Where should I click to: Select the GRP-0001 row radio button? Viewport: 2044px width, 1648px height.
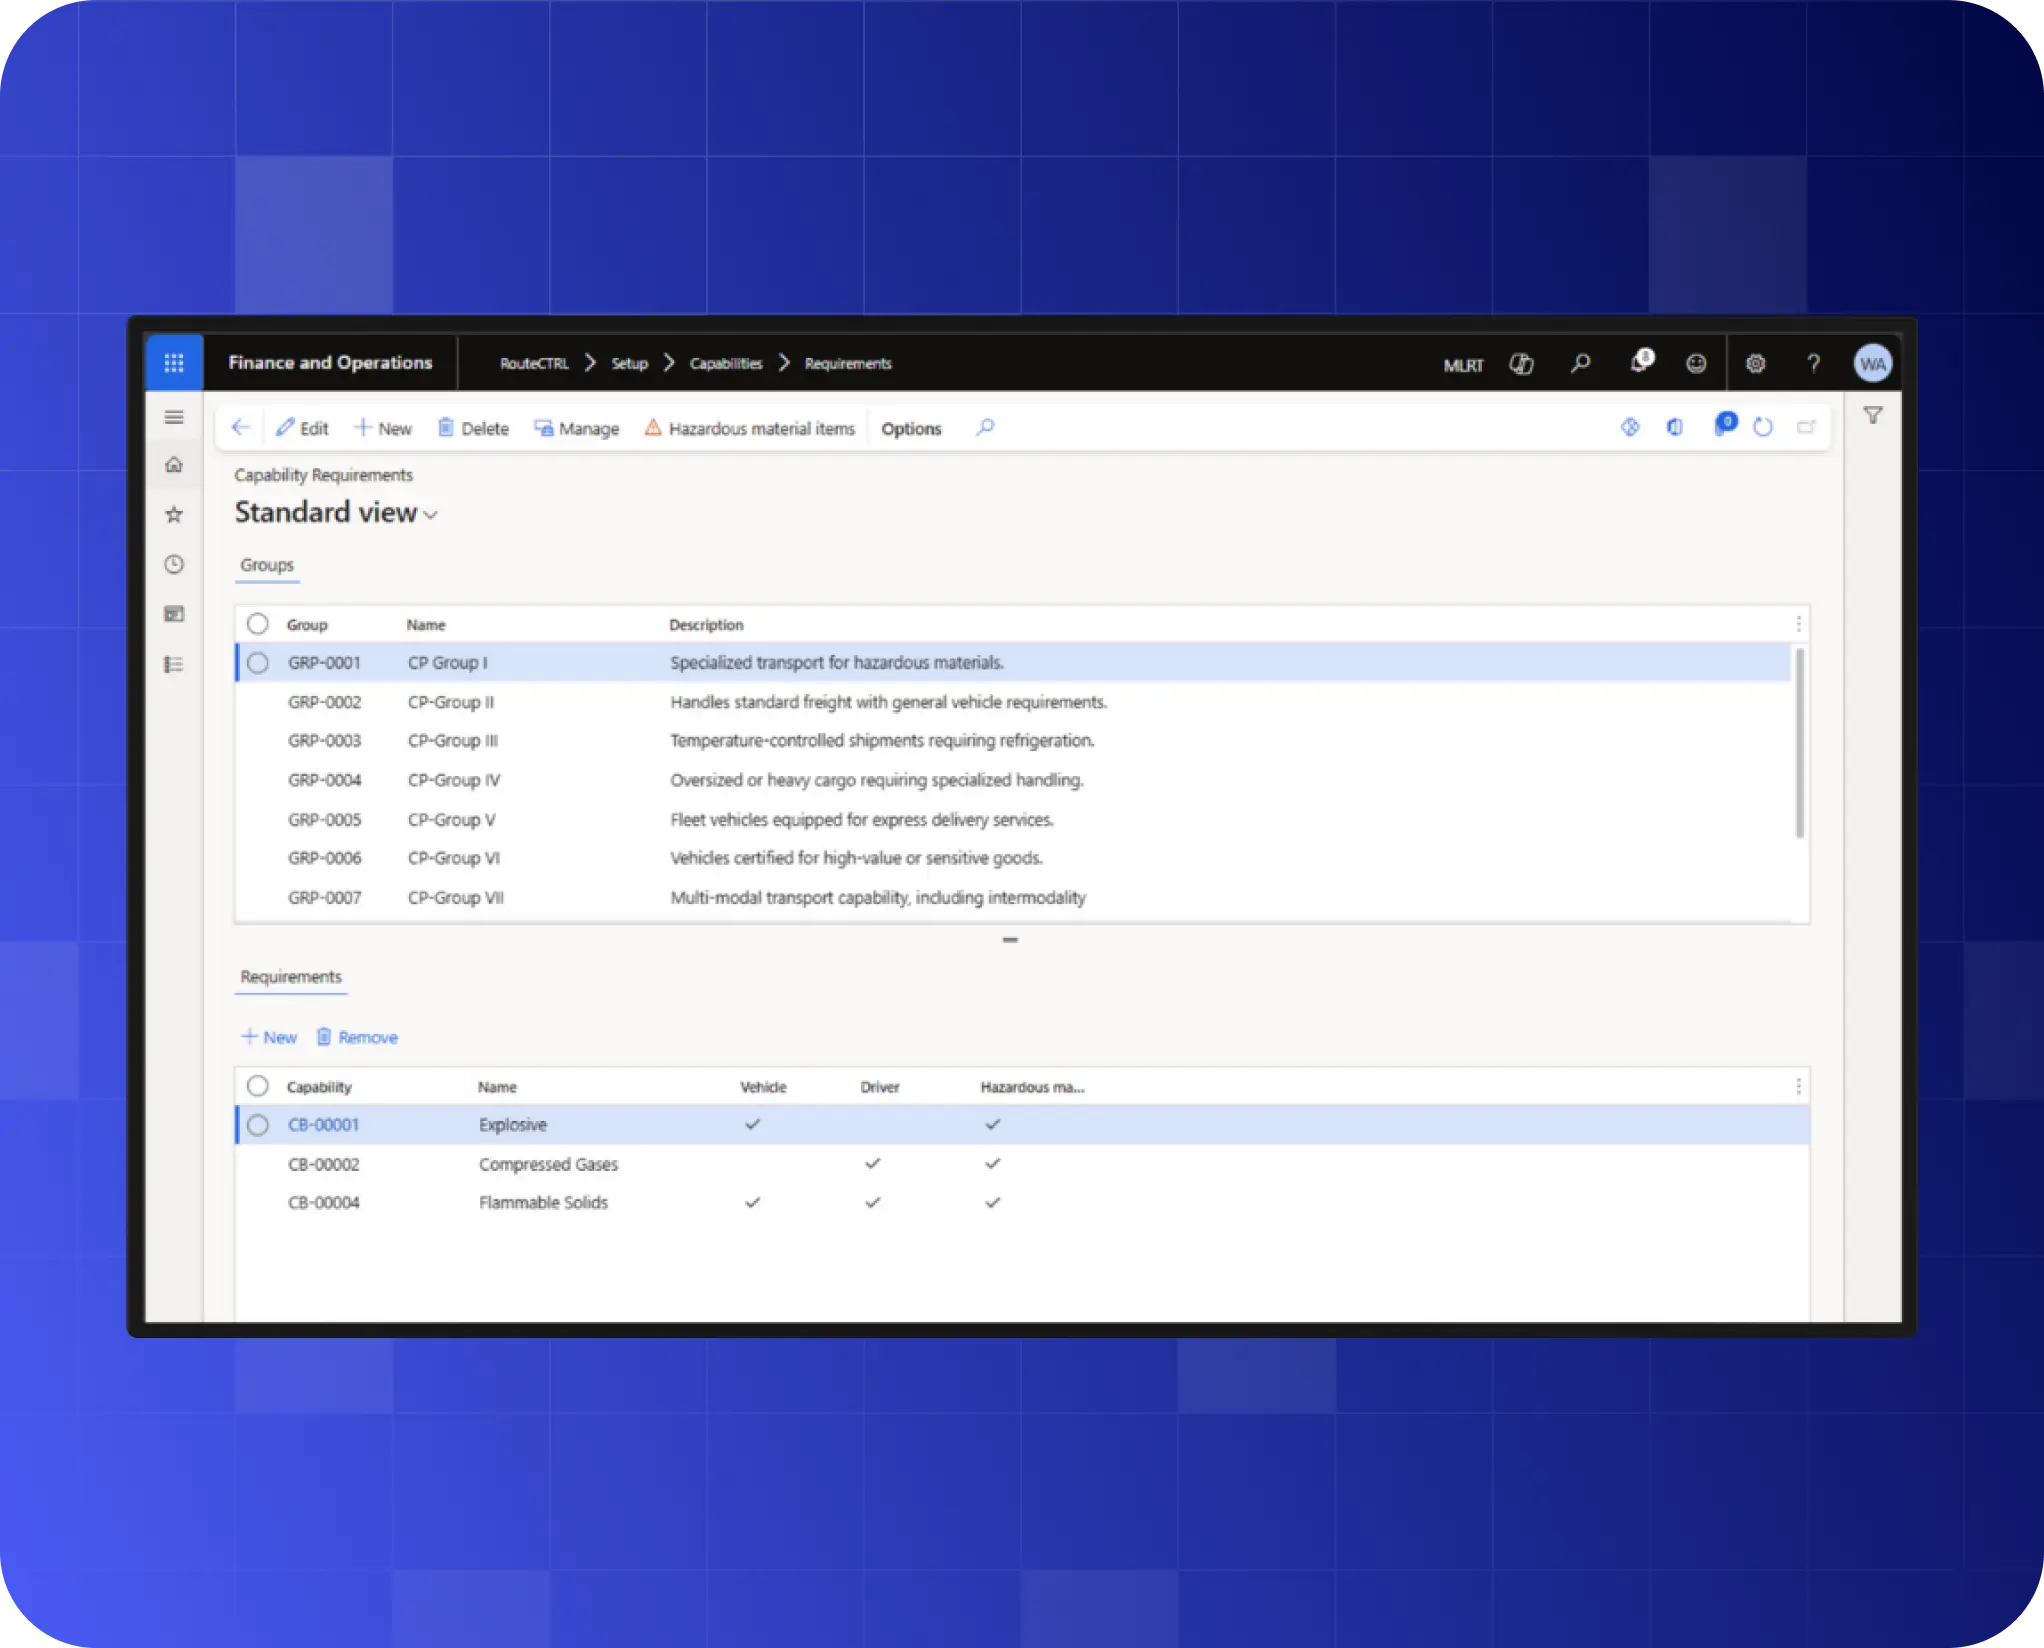[x=258, y=663]
